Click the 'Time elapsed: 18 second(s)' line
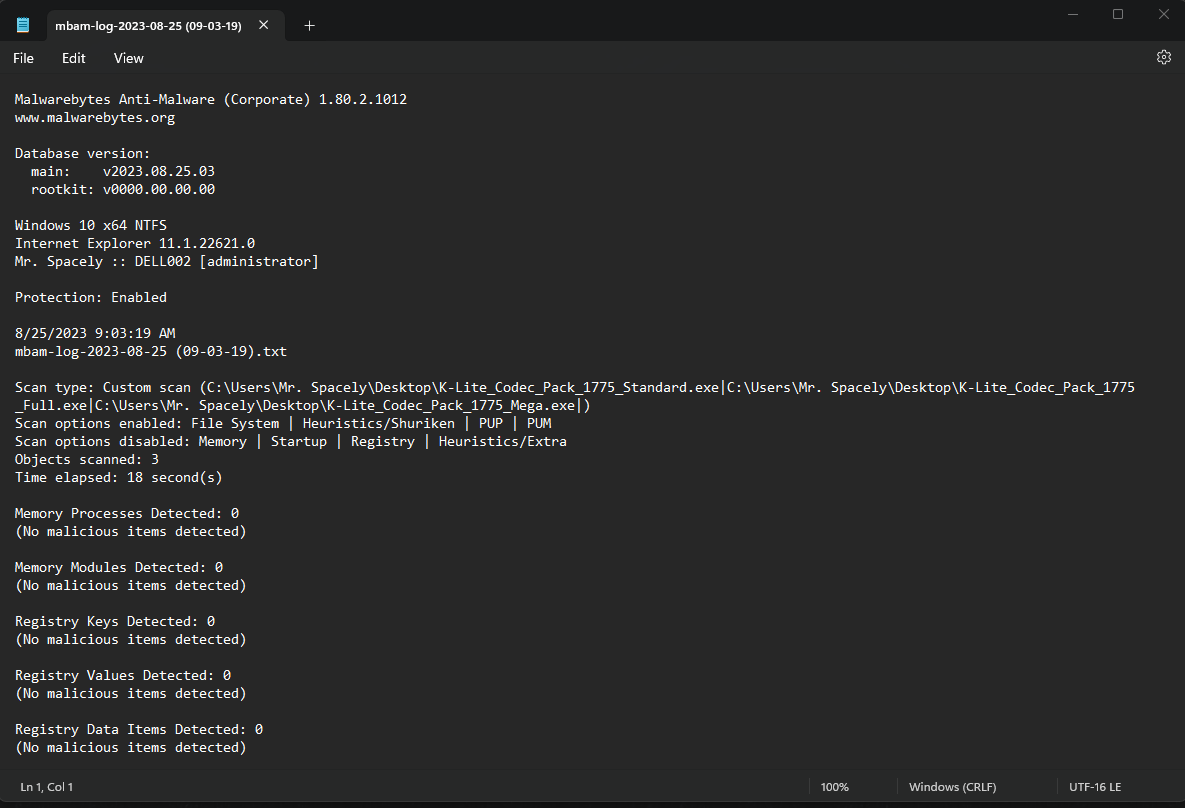The image size is (1185, 808). [119, 478]
